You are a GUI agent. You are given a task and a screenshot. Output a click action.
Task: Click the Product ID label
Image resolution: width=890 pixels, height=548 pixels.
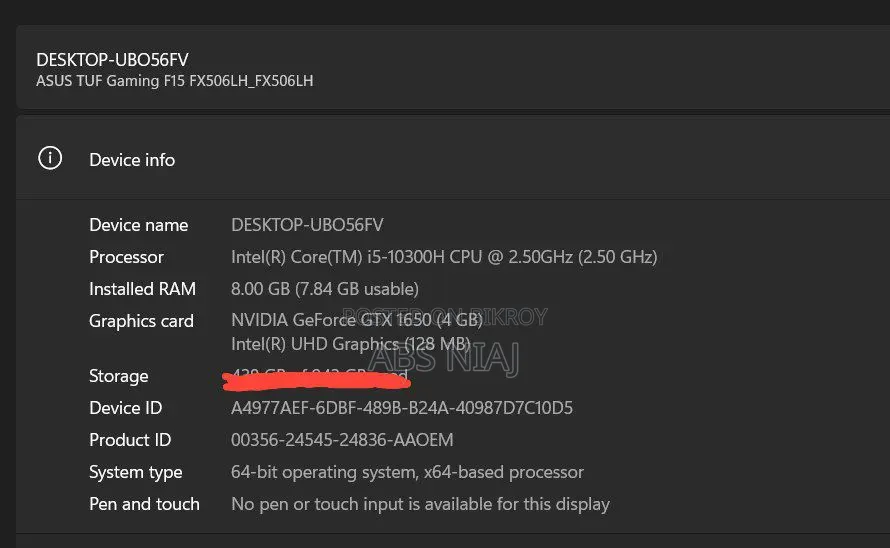point(130,440)
